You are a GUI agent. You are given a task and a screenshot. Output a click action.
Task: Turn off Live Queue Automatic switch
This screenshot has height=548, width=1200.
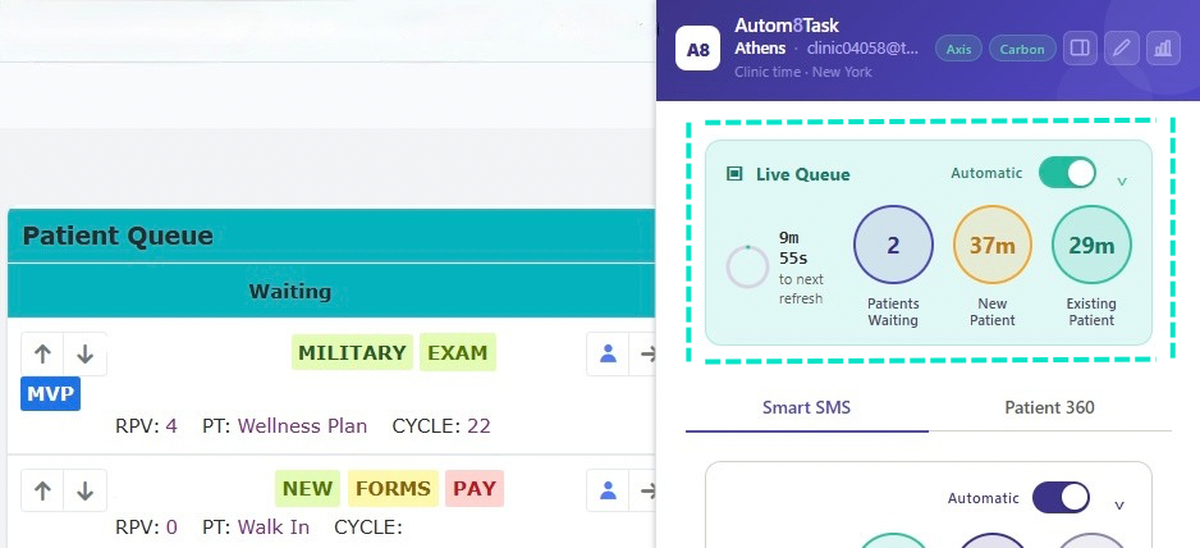(x=1067, y=172)
